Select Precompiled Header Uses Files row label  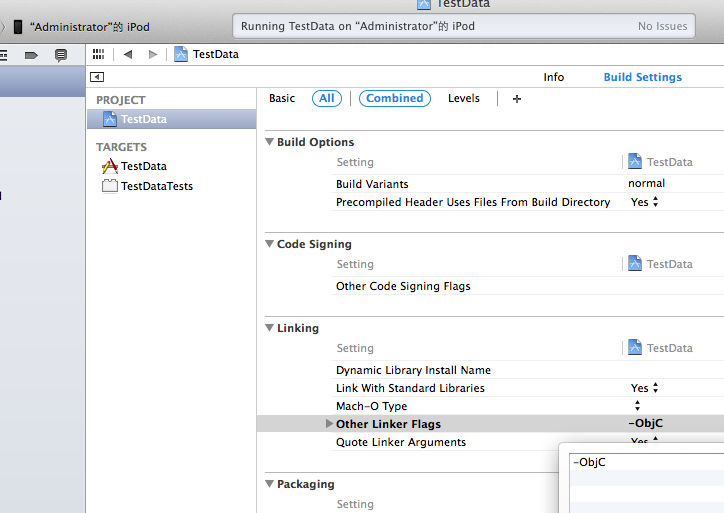[473, 202]
